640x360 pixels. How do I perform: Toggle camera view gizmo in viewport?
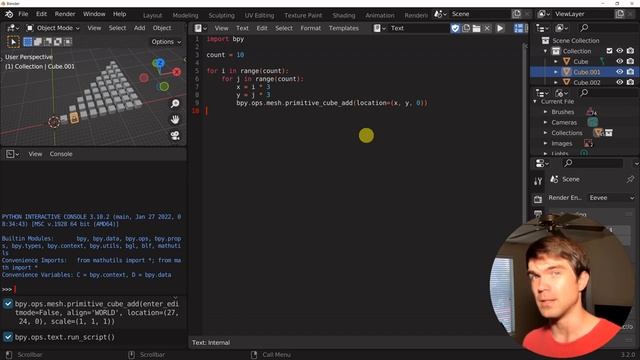[175, 136]
